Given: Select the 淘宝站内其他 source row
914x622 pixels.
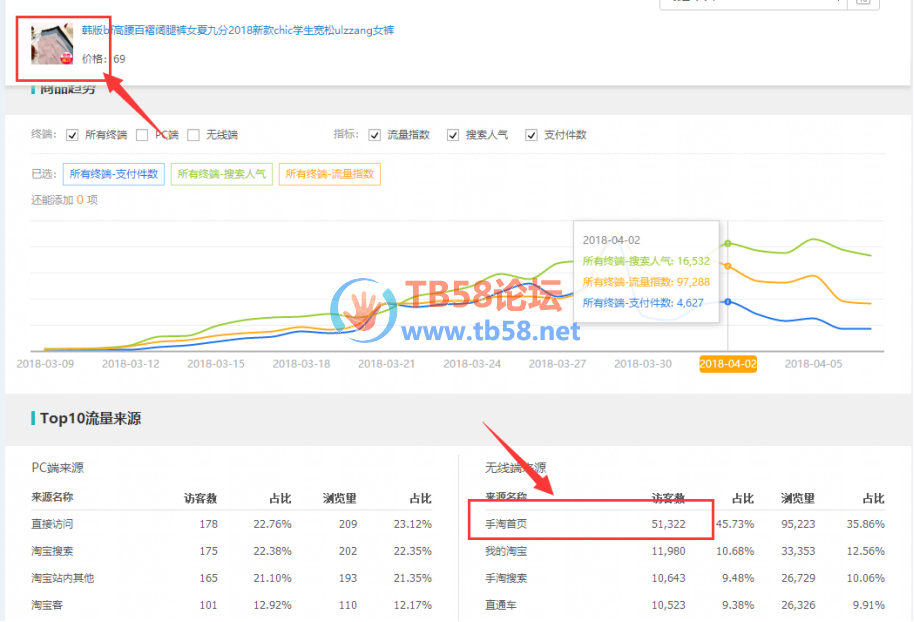Looking at the screenshot, I should (231, 578).
